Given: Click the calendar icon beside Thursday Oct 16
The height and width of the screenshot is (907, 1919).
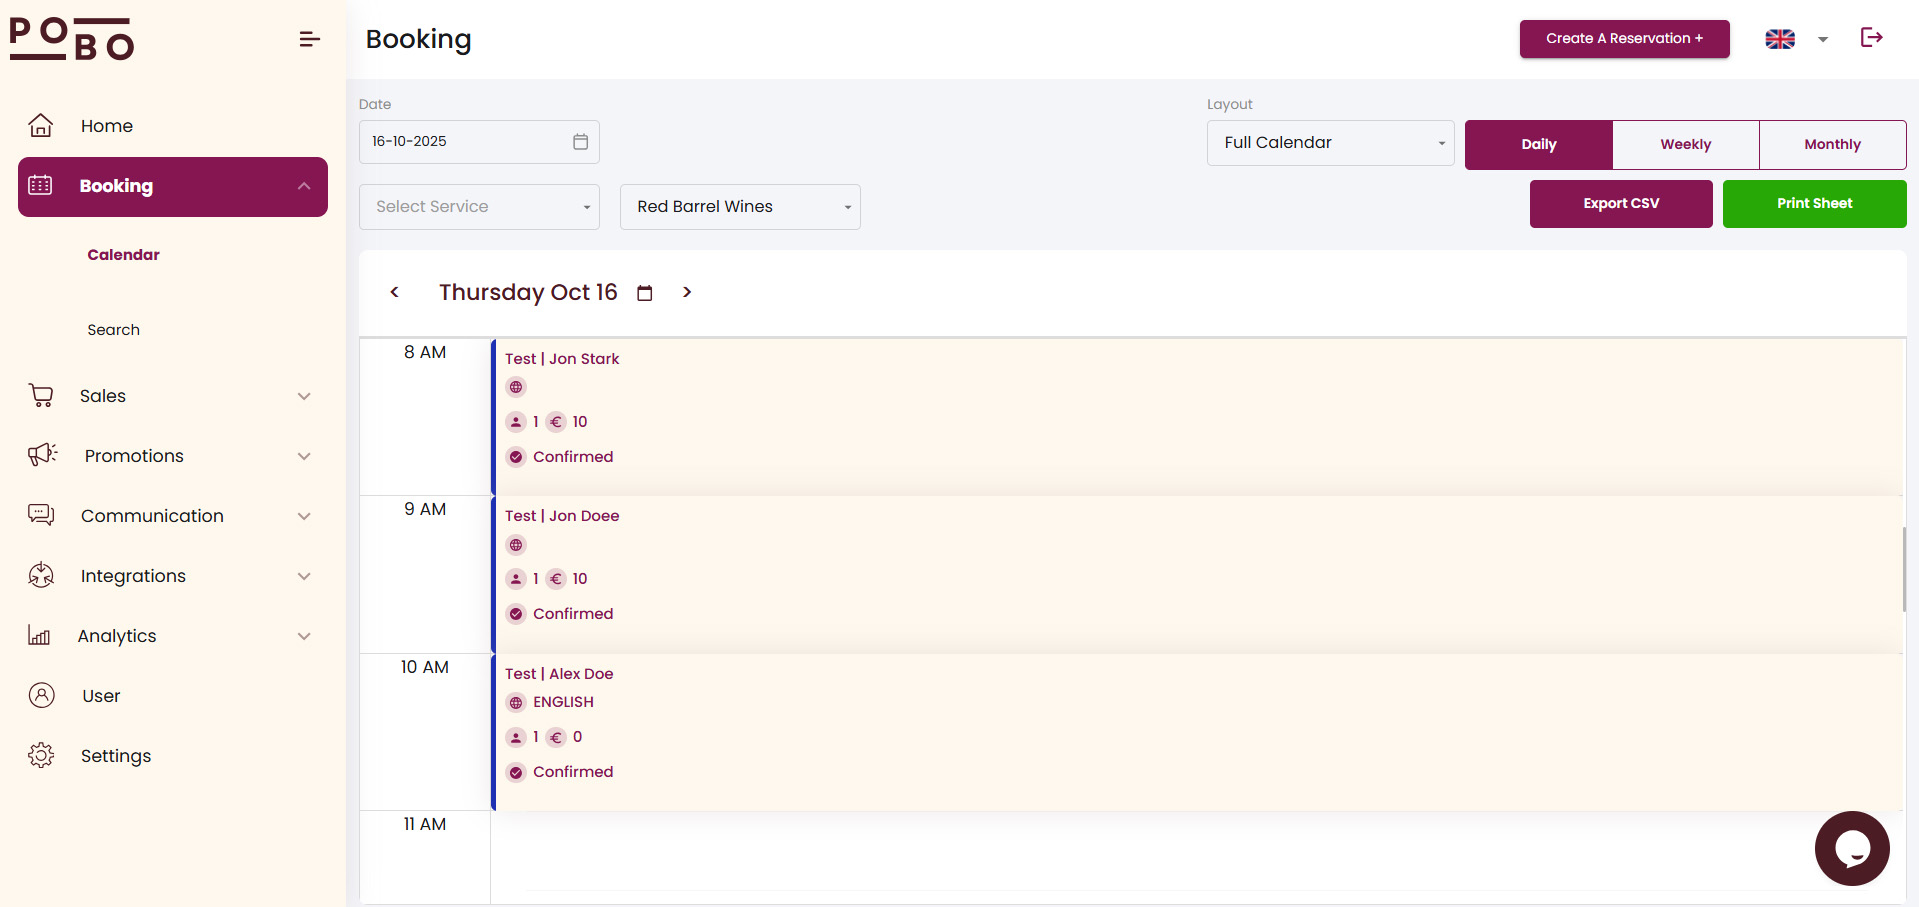Looking at the screenshot, I should tap(645, 293).
